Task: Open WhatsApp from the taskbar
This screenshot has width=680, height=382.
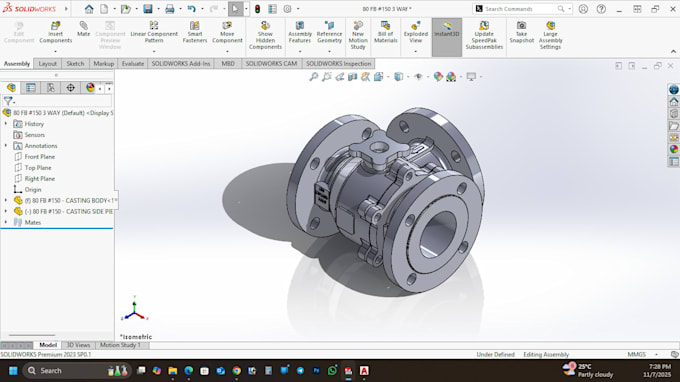Action: [332, 371]
